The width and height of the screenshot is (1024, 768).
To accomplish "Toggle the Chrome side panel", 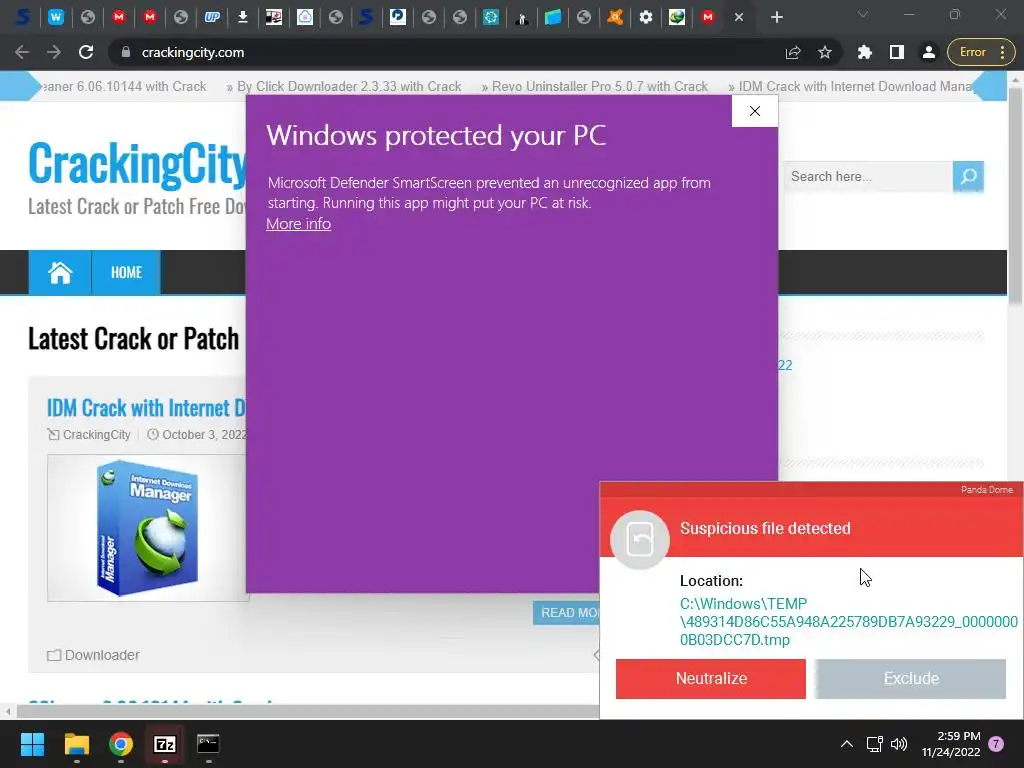I will (x=897, y=52).
